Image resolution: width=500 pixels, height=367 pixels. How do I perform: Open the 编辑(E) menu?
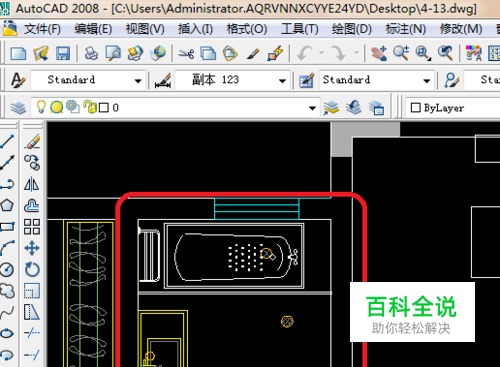pyautogui.click(x=93, y=29)
